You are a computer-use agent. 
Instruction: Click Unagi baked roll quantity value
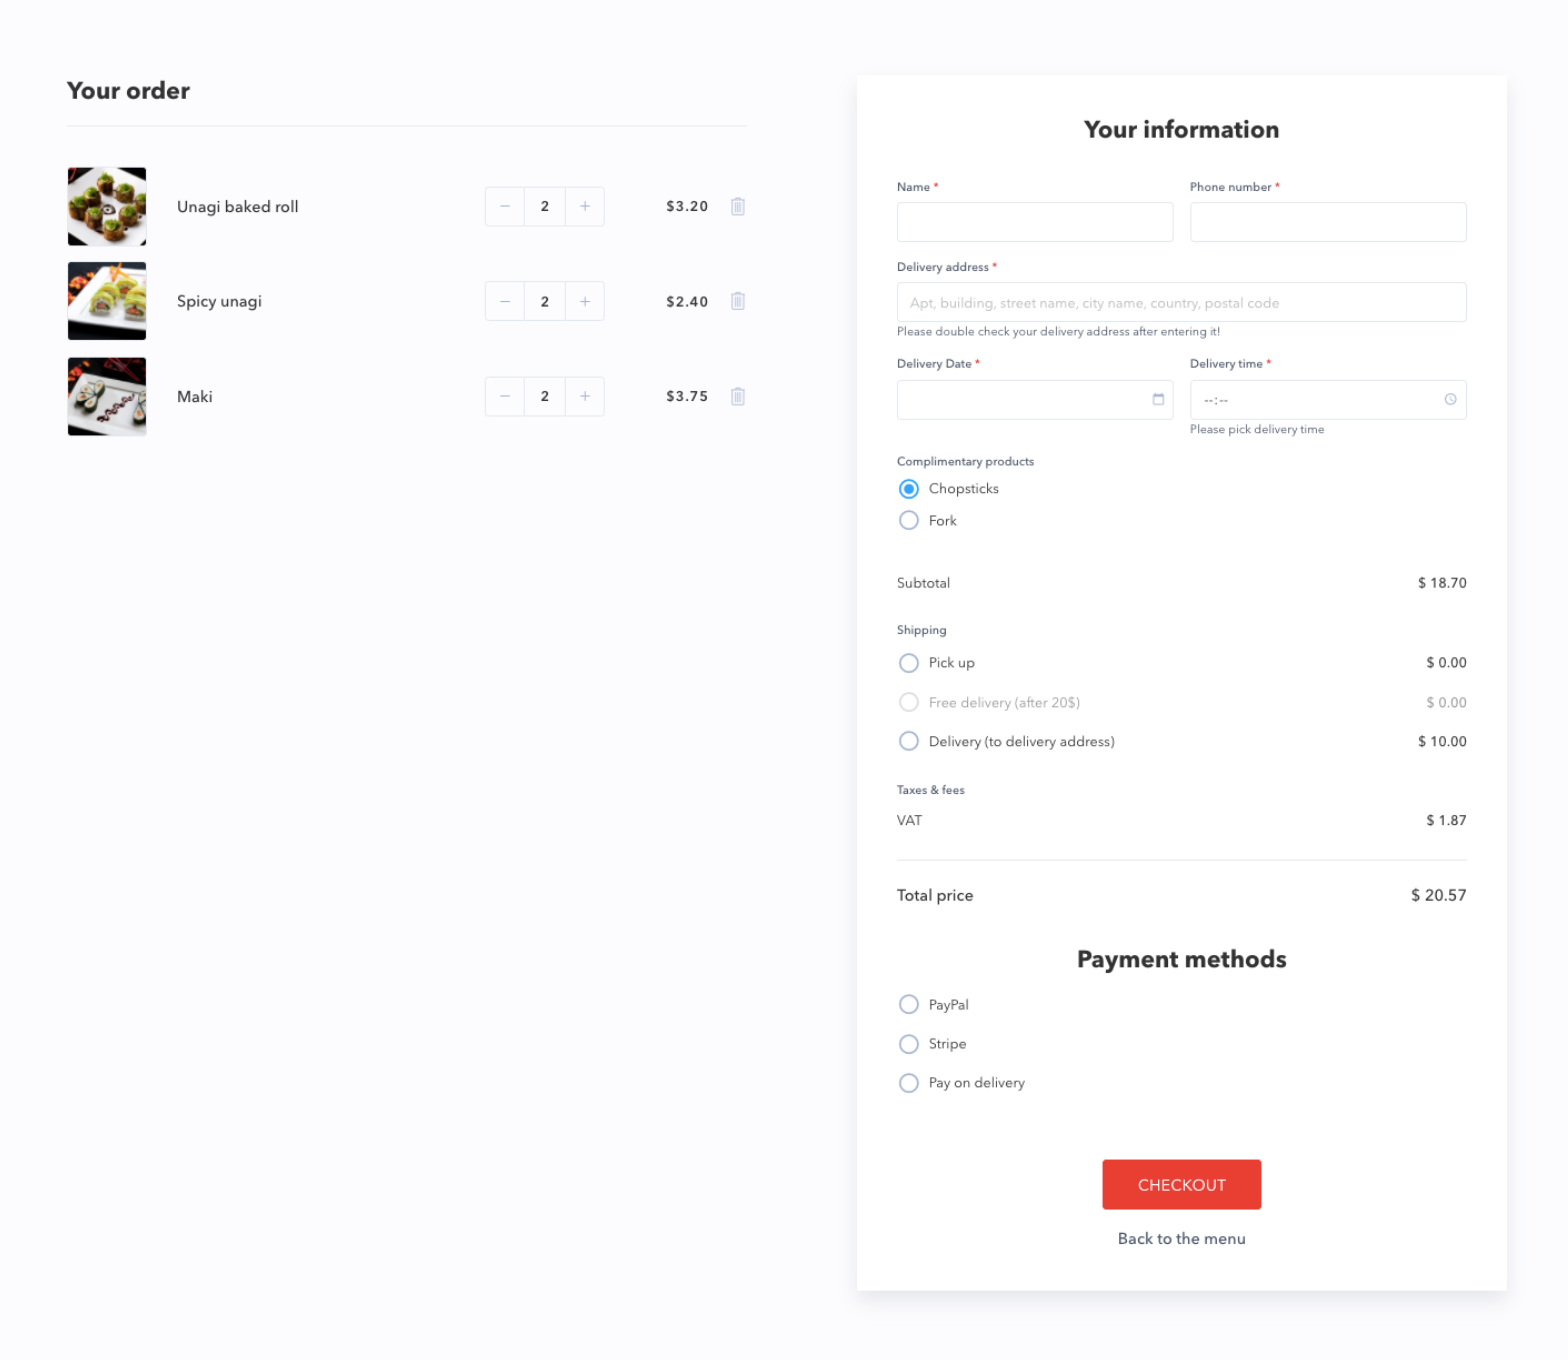(x=545, y=206)
